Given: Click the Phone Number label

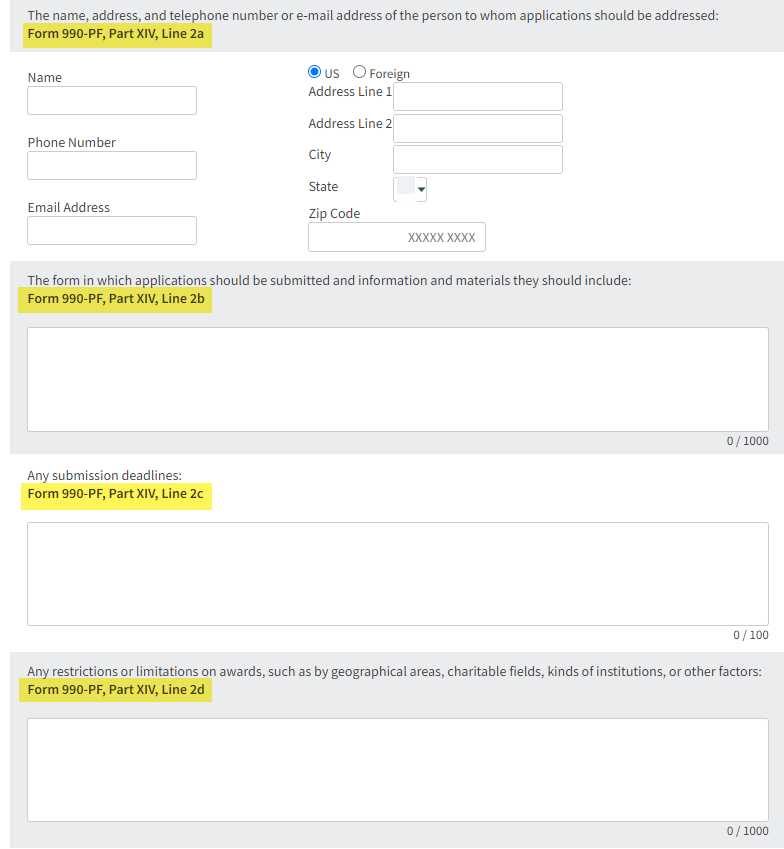Looking at the screenshot, I should click(72, 143).
